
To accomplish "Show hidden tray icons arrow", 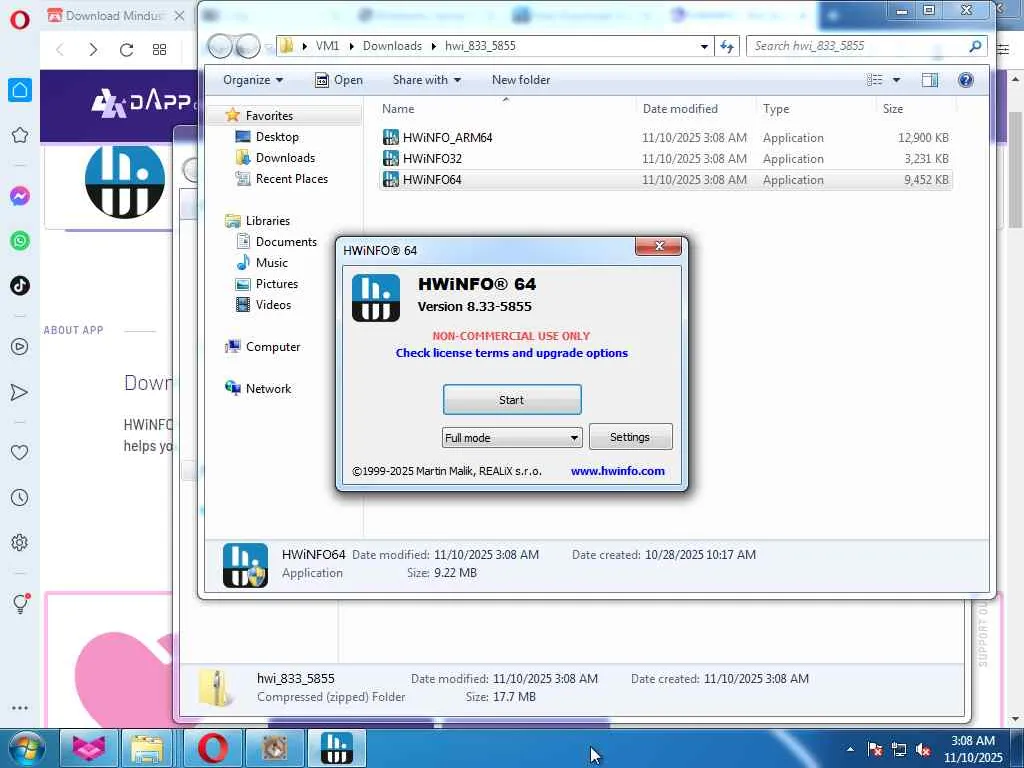I will click(850, 750).
